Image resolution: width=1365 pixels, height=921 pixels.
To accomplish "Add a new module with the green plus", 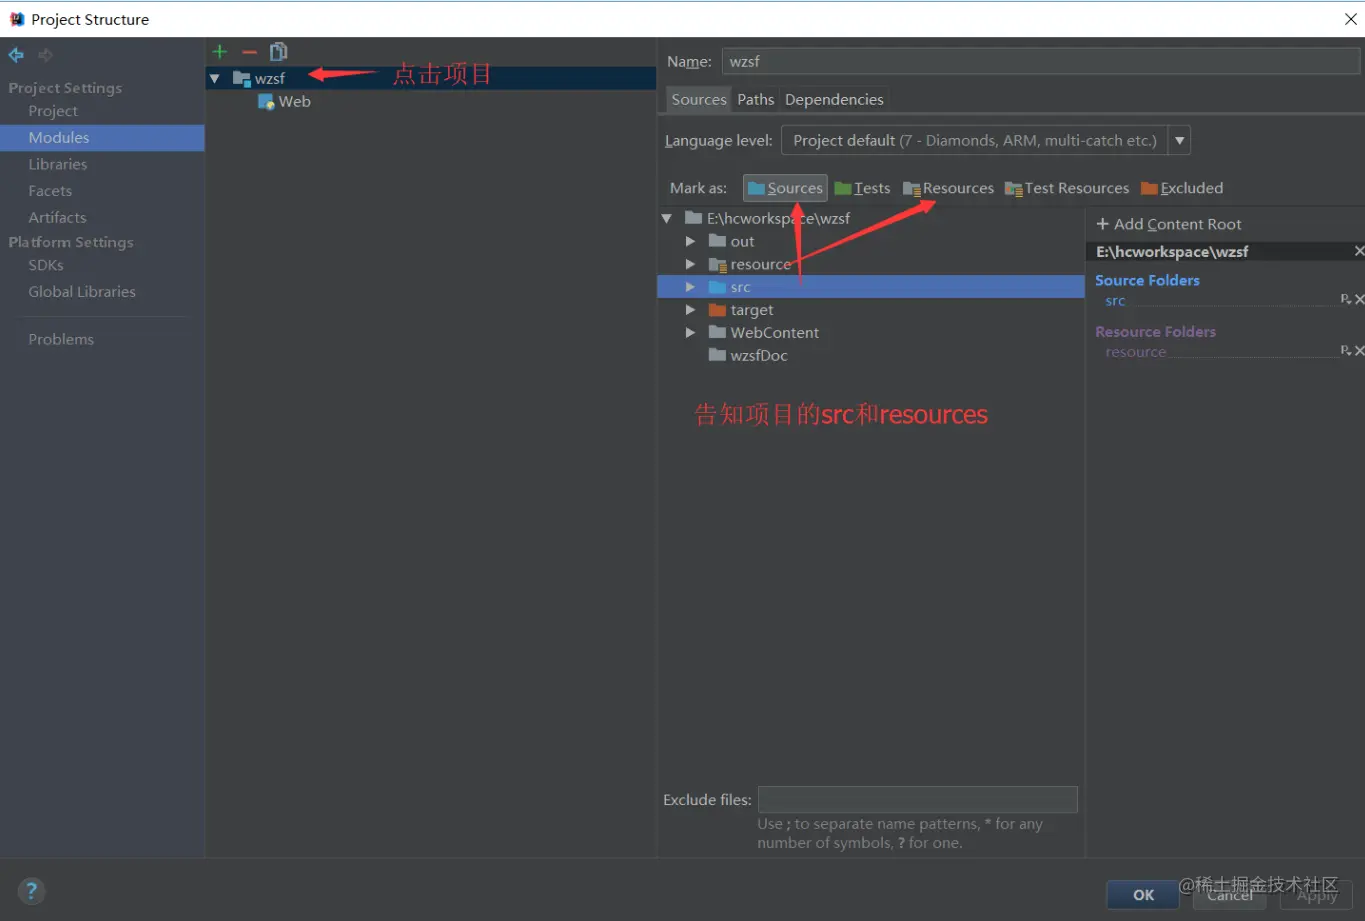I will [x=220, y=52].
